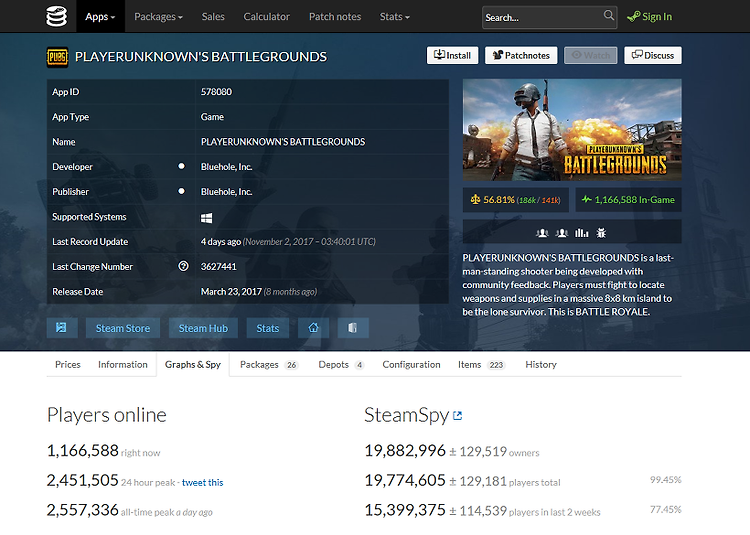Click the Install button
Image resolution: width=750 pixels, height=535 pixels.
pyautogui.click(x=452, y=55)
